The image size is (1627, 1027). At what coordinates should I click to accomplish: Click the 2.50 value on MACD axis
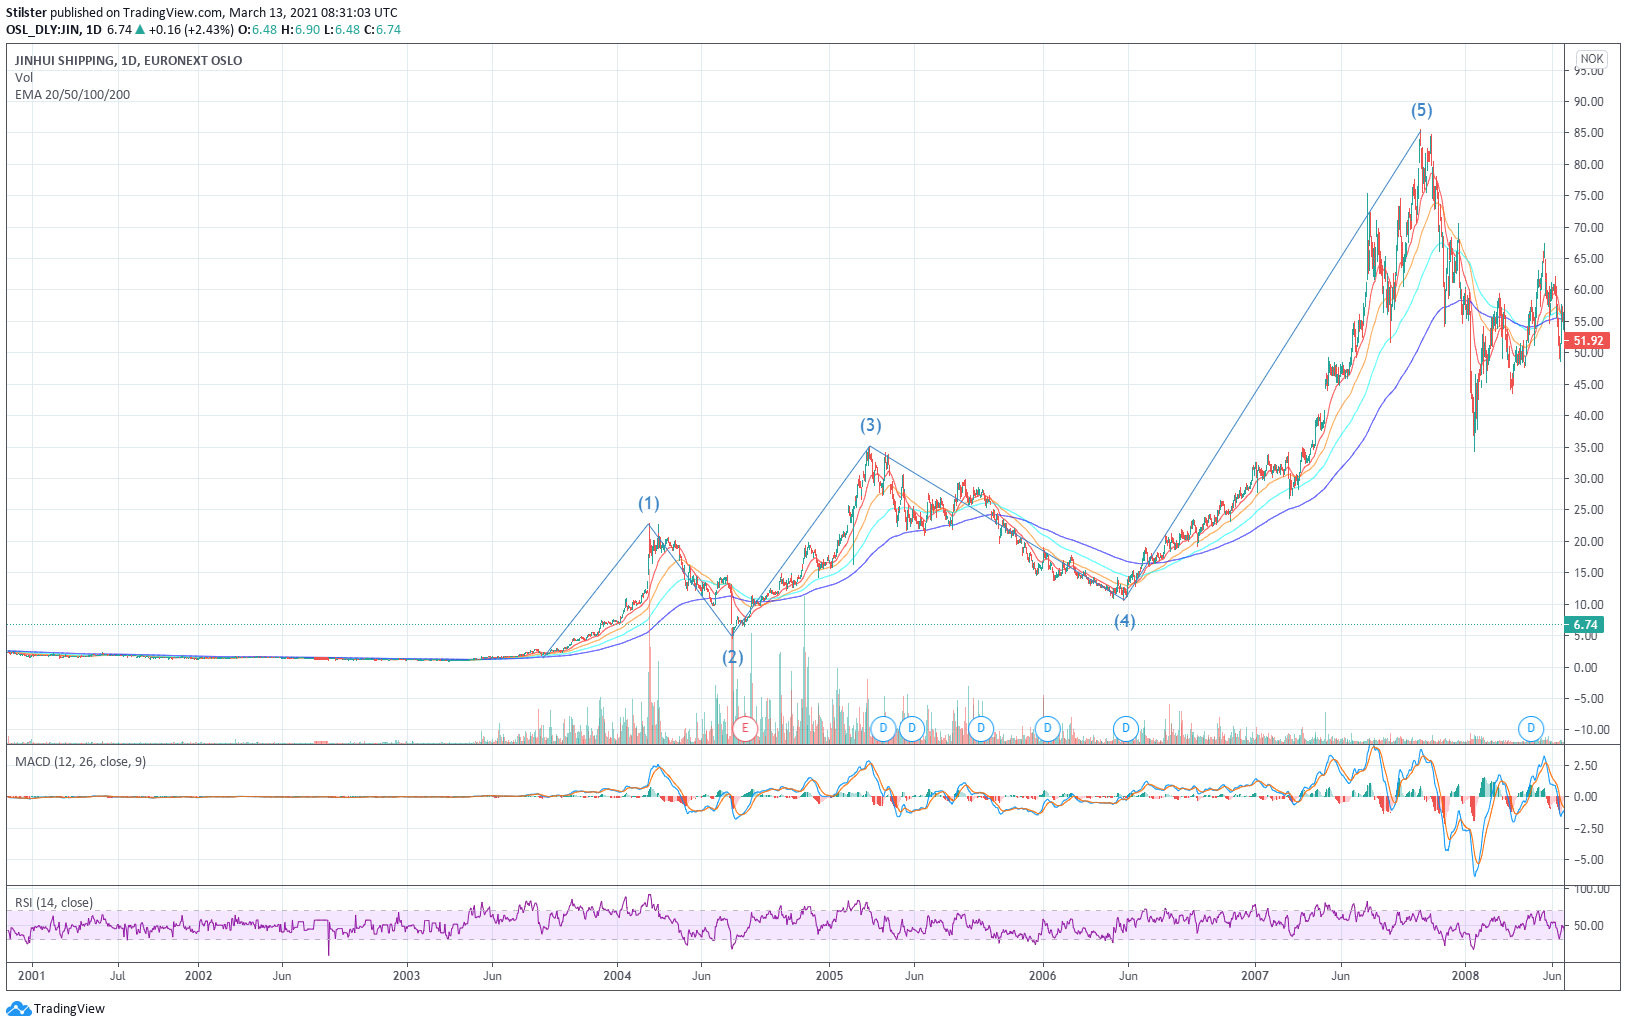pyautogui.click(x=1585, y=765)
